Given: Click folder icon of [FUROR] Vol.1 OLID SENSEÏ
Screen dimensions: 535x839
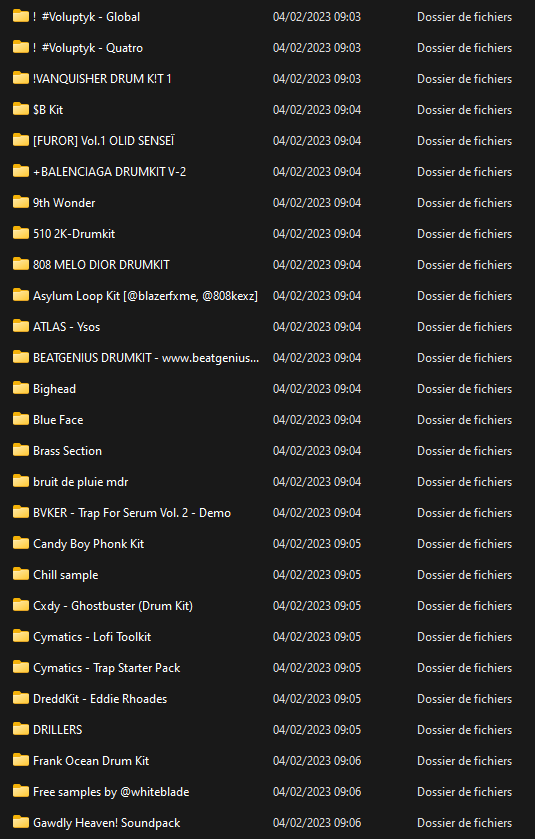Looking at the screenshot, I should point(21,140).
